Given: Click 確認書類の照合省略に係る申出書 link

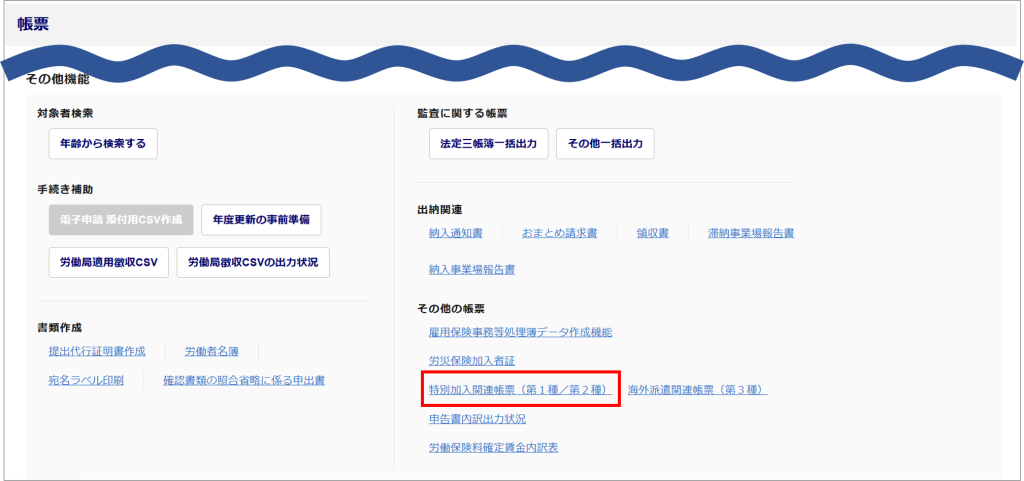Looking at the screenshot, I should point(243,380).
